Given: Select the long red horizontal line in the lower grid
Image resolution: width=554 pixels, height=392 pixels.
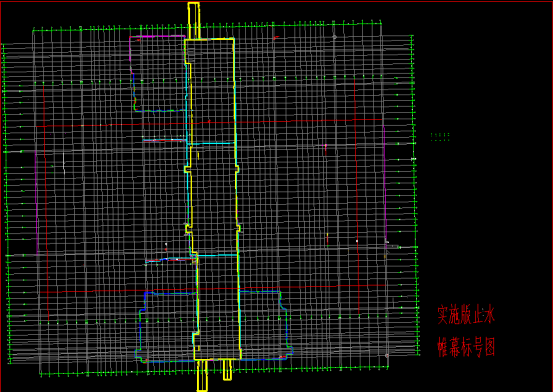Looking at the screenshot, I should click(x=212, y=289).
